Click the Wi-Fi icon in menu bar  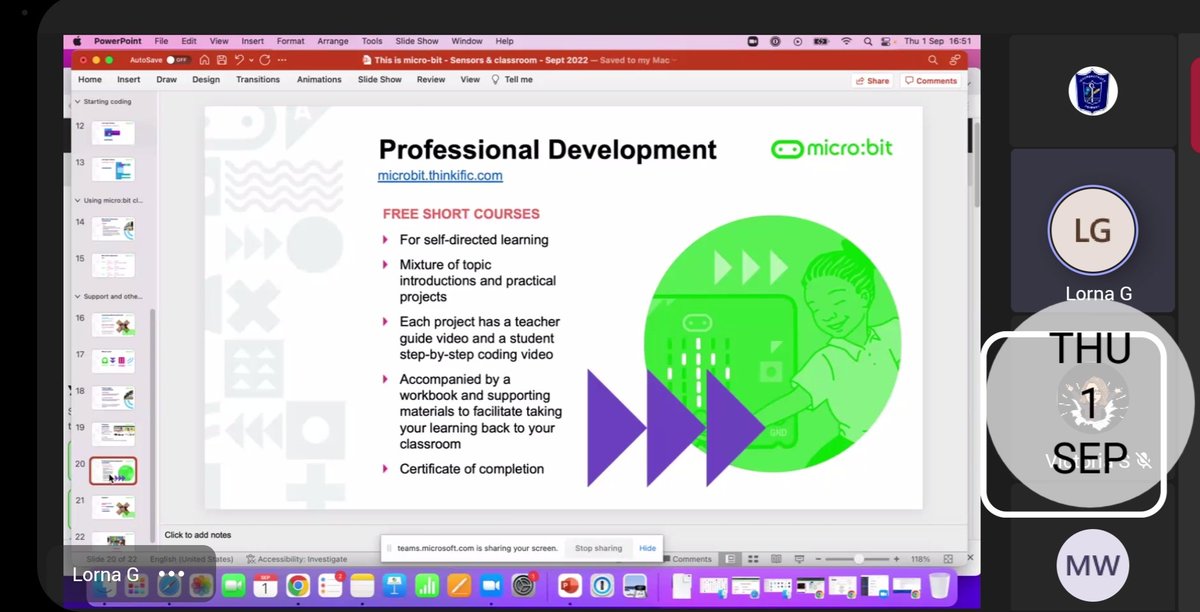tap(846, 41)
